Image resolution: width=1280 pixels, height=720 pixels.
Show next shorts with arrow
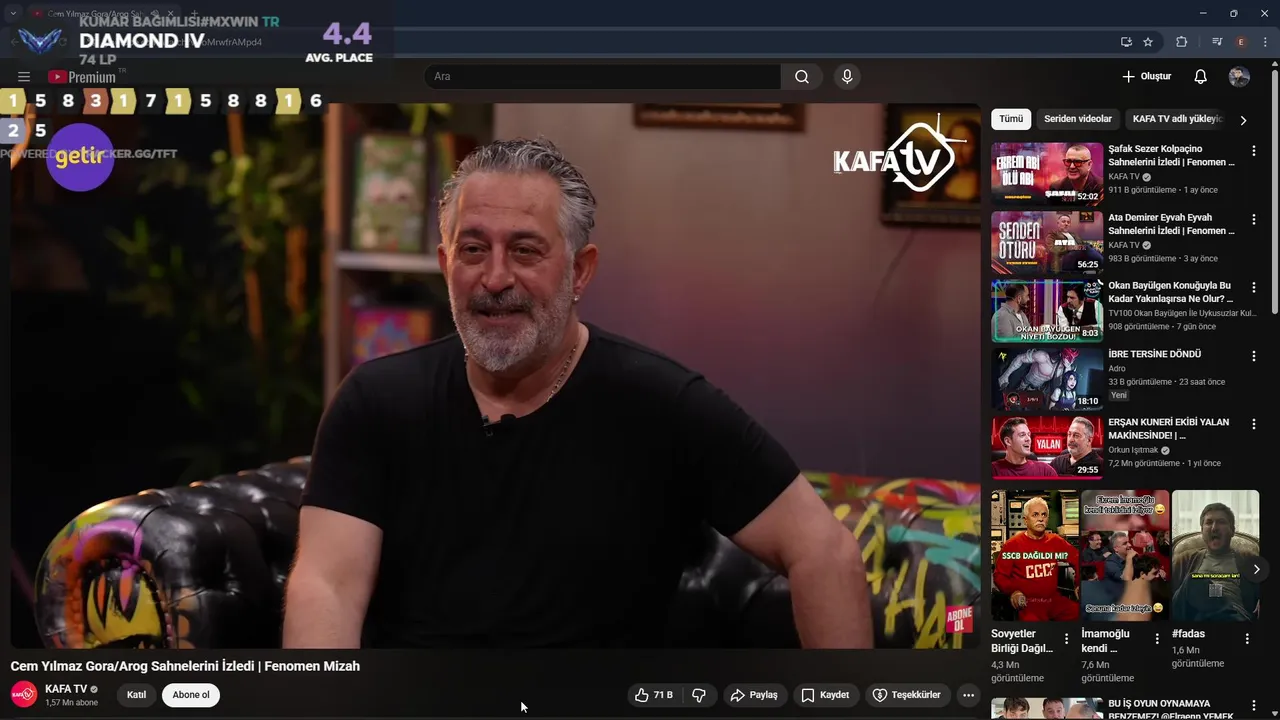point(1257,569)
